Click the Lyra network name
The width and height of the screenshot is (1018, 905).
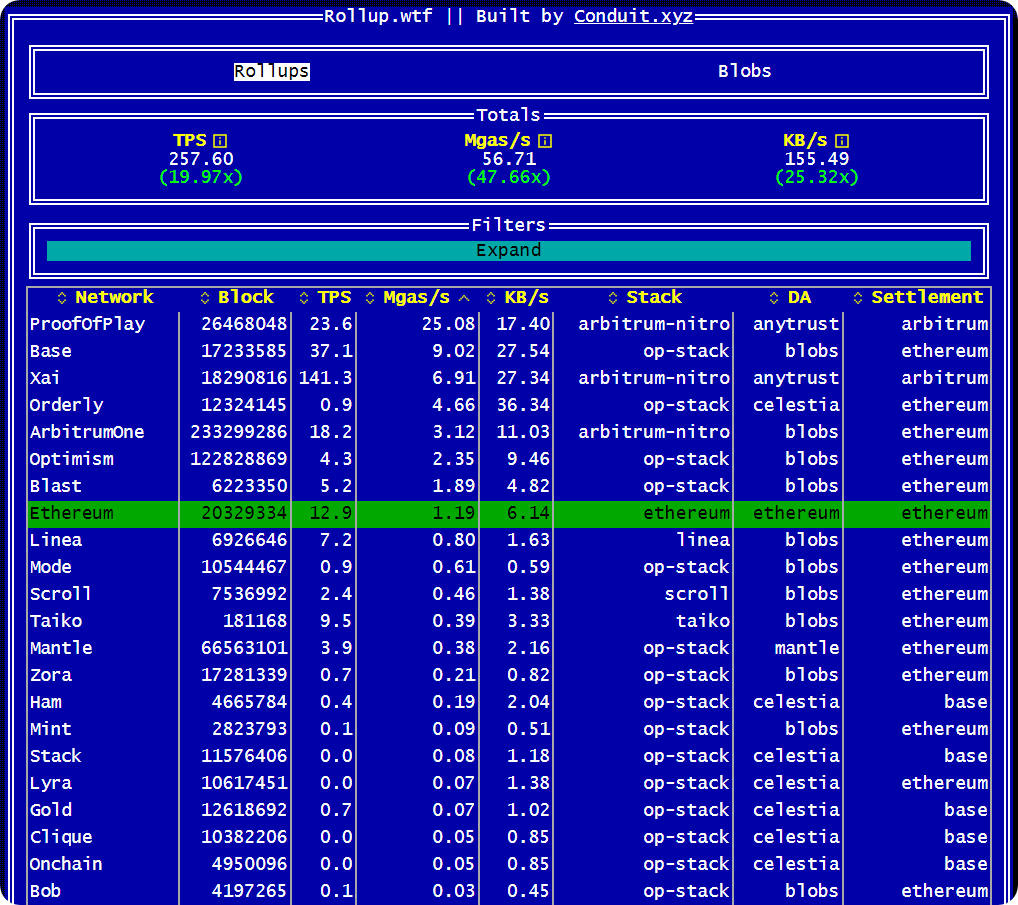click(51, 784)
